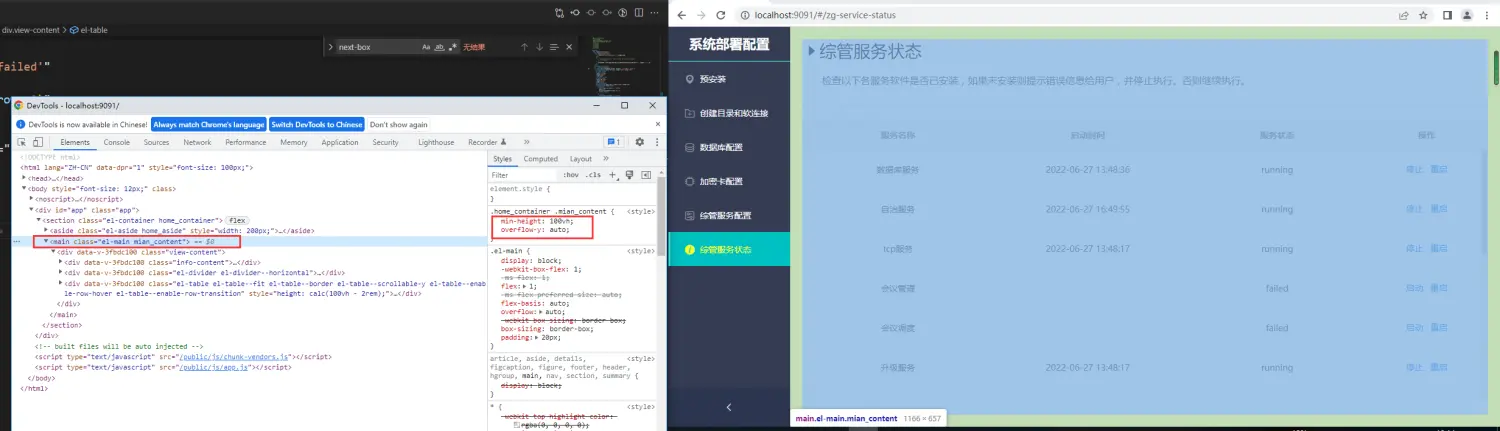Toggle the device toolbar icon in DevTools
Screen dimensions: 1500x431
tap(38, 143)
